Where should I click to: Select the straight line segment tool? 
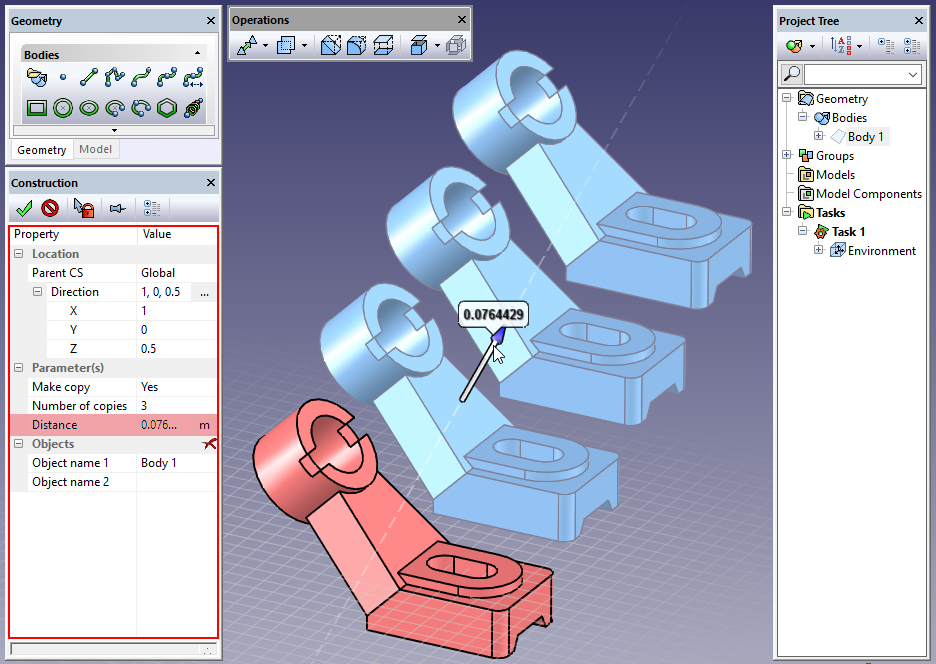[89, 77]
